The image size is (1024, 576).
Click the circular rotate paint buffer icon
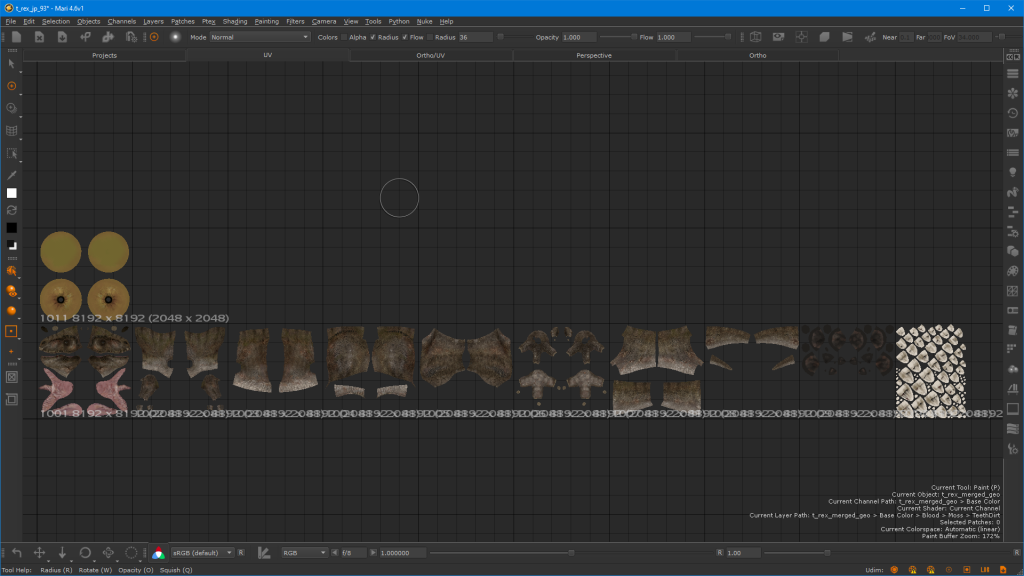85,552
